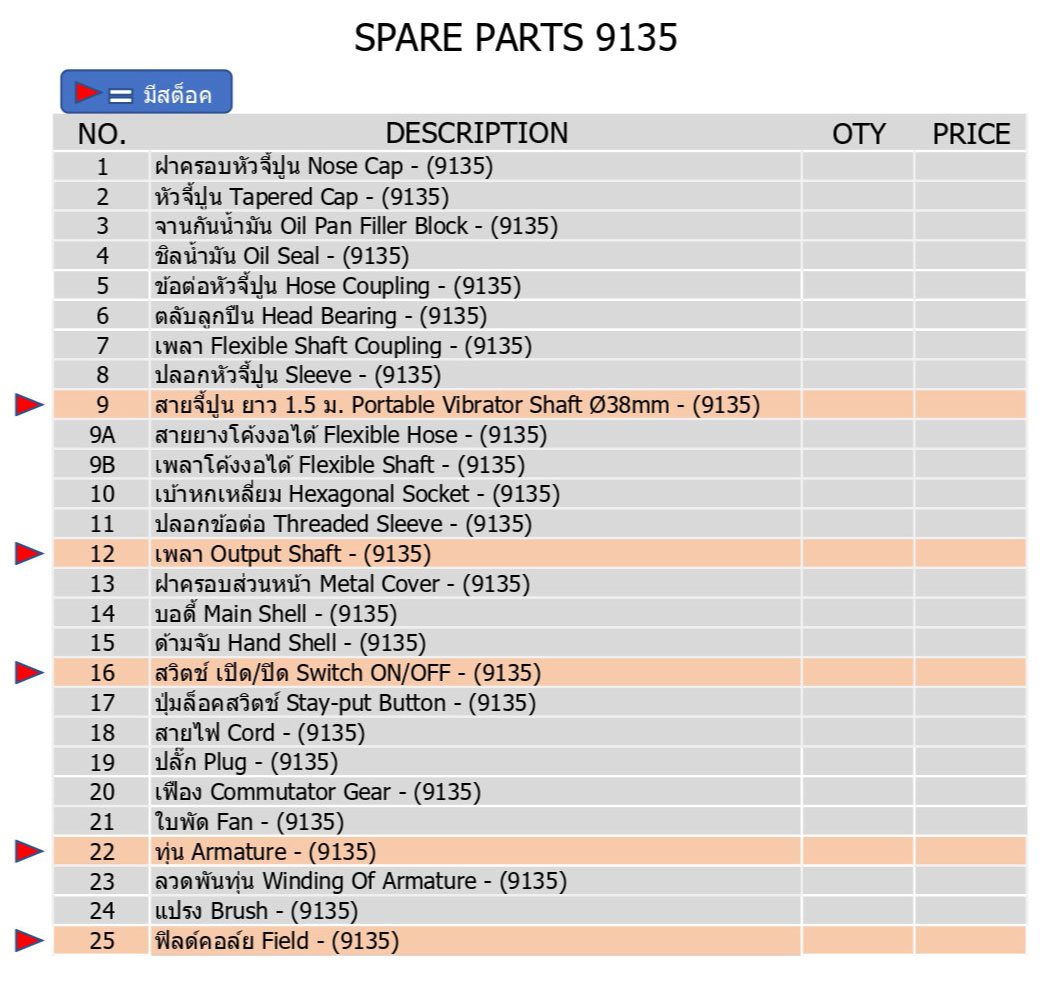1040x992 pixels.
Task: Click the Commutator Gear description
Action: [x=318, y=792]
